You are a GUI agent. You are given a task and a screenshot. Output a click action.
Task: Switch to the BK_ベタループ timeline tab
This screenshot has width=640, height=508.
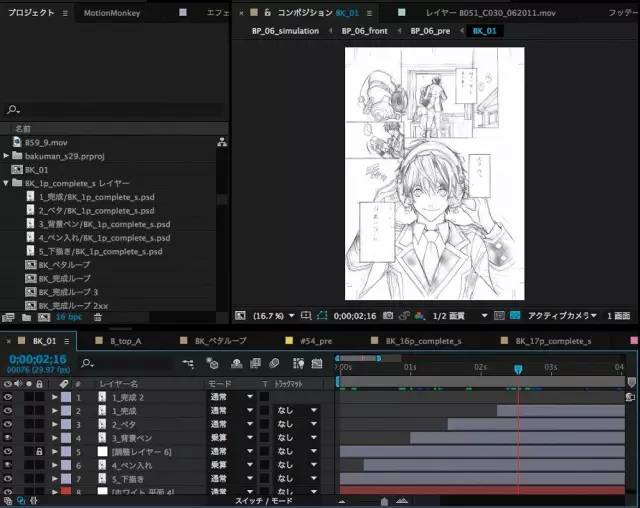click(220, 341)
